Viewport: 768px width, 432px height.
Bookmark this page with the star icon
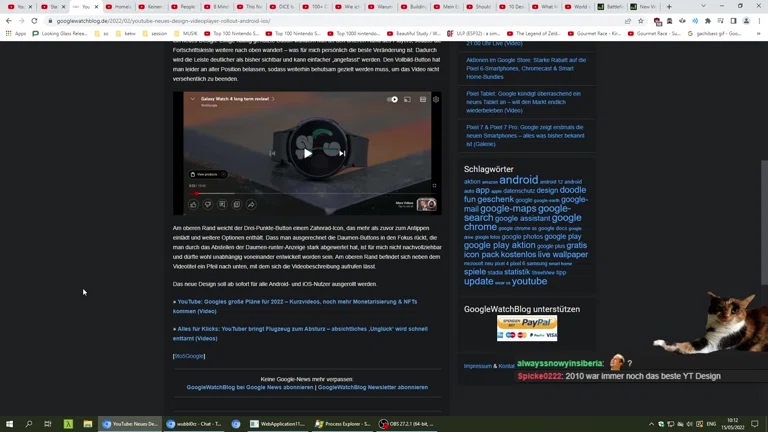pyautogui.click(x=641, y=21)
